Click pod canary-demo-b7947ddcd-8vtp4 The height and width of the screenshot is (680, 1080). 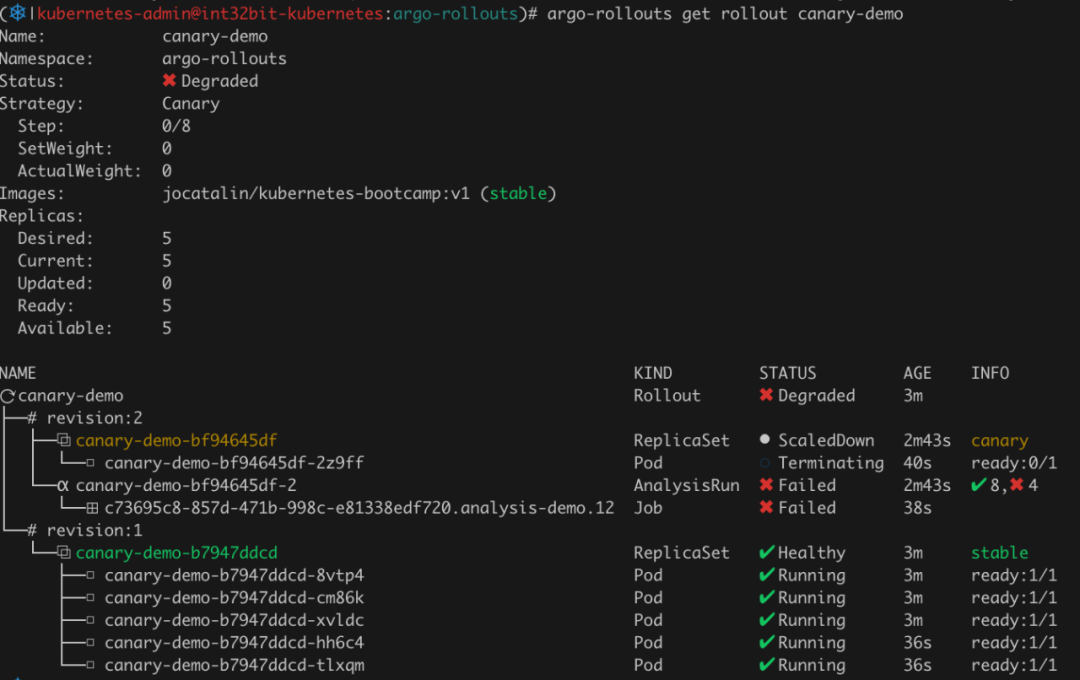tap(234, 576)
